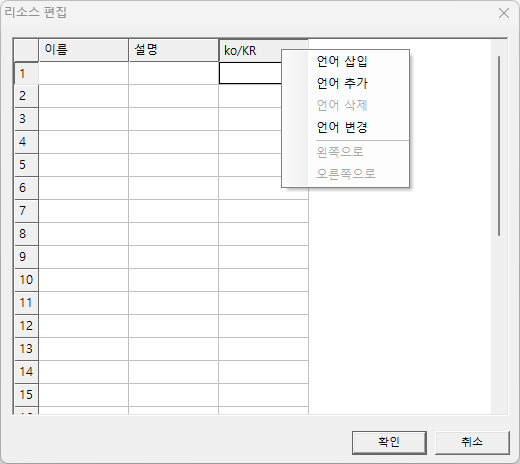
Task: Click the ko/KR column header
Action: (x=250, y=51)
